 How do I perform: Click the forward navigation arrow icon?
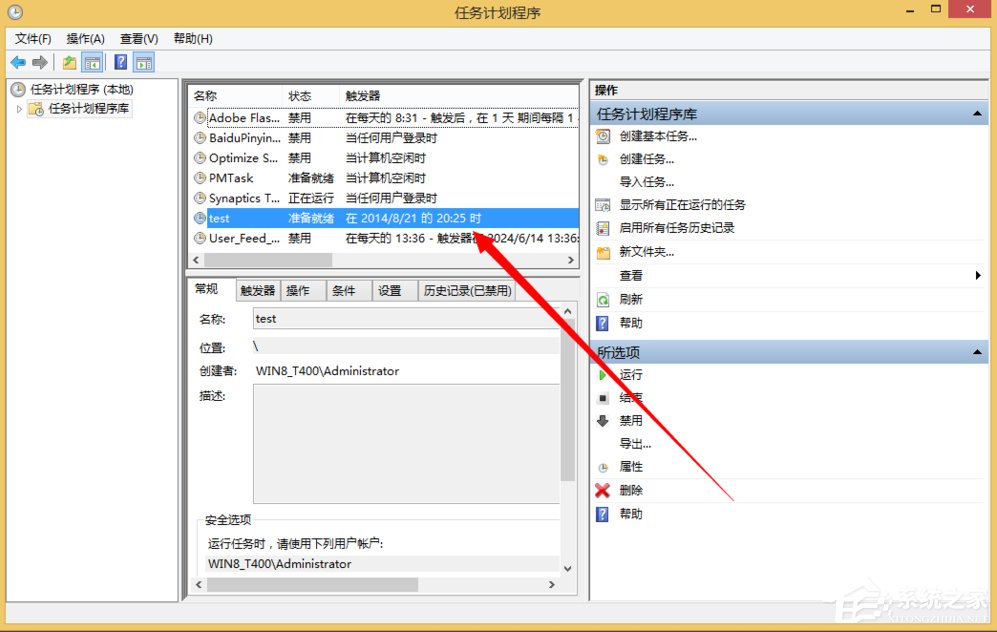coord(38,62)
